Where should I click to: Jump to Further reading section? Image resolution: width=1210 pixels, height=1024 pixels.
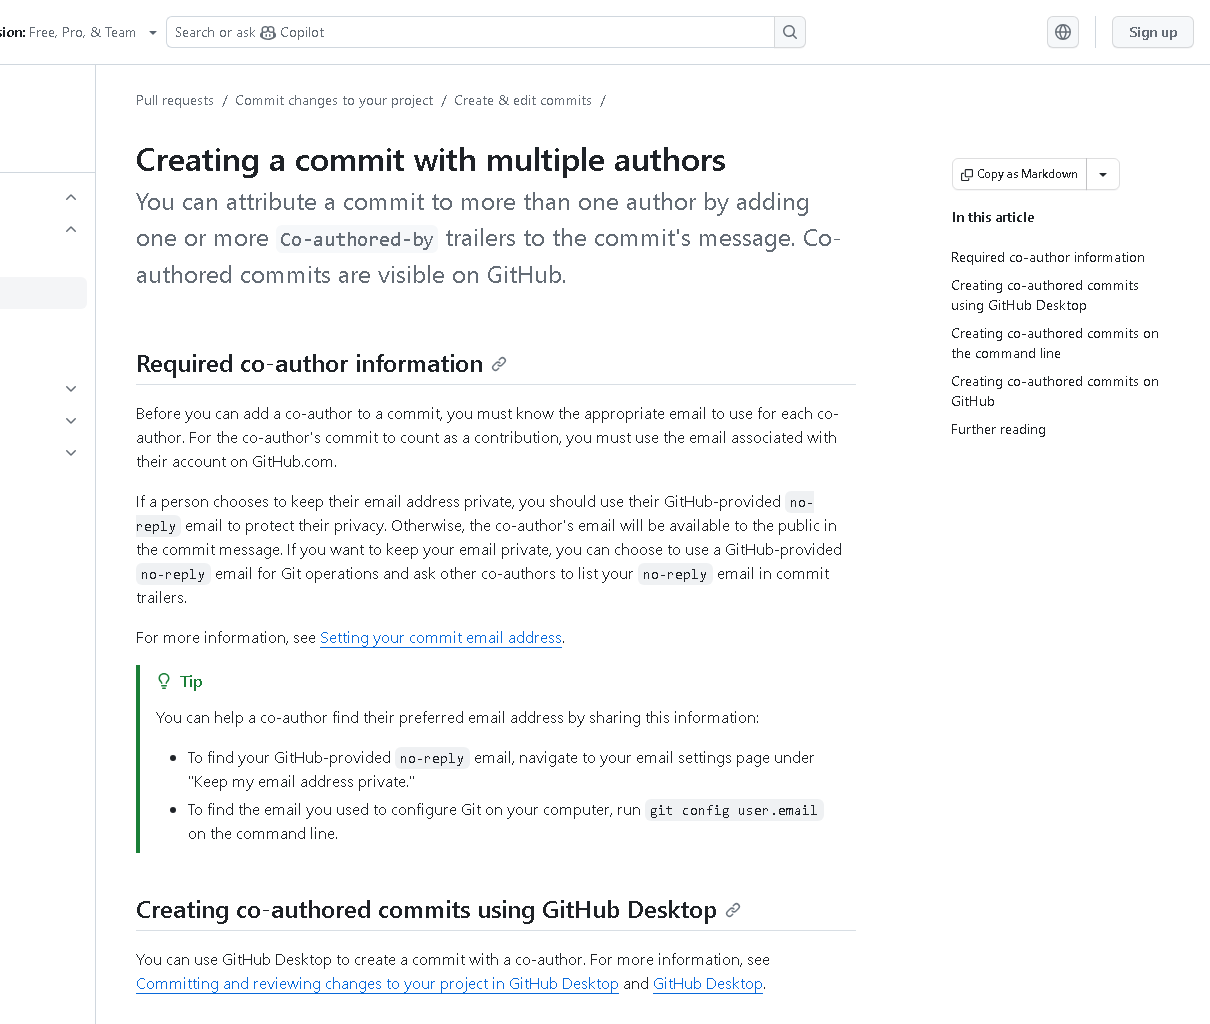point(998,429)
